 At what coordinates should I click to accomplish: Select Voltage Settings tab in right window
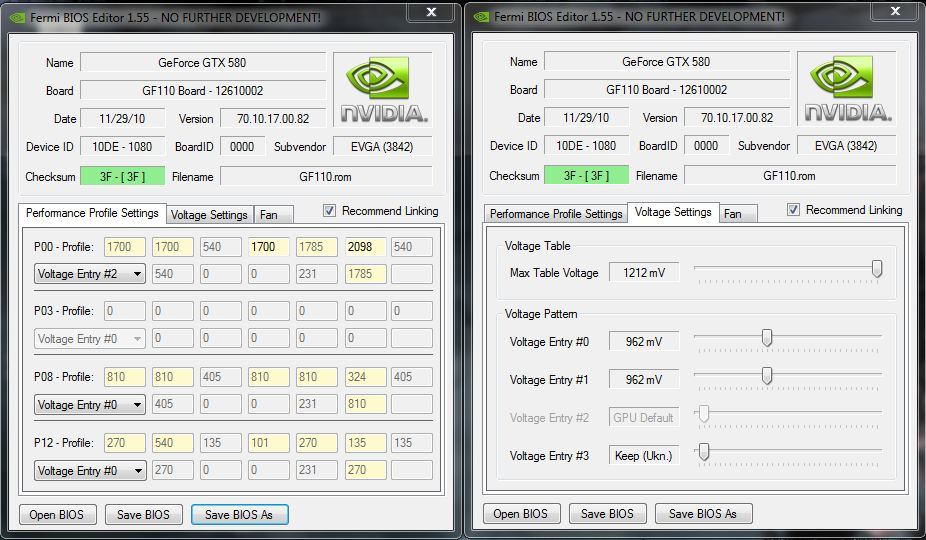pyautogui.click(x=673, y=212)
